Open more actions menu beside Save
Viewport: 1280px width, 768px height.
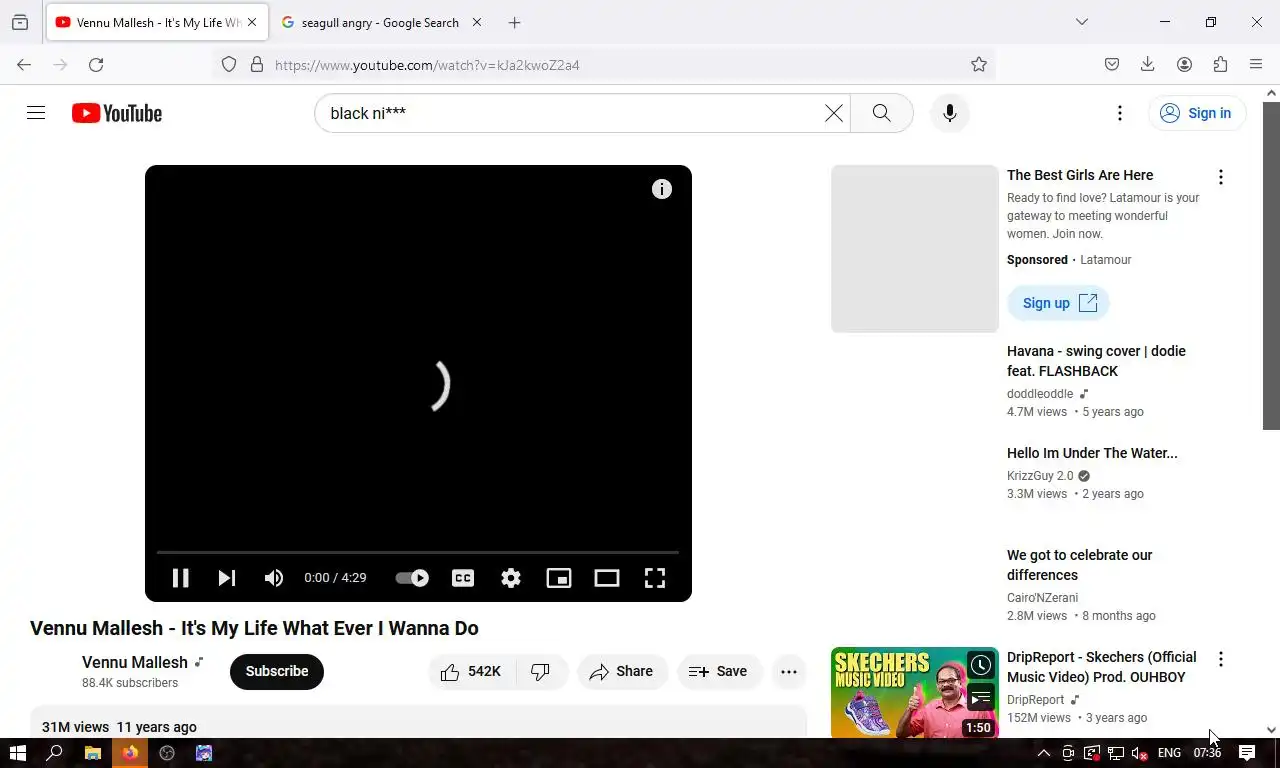tap(789, 671)
